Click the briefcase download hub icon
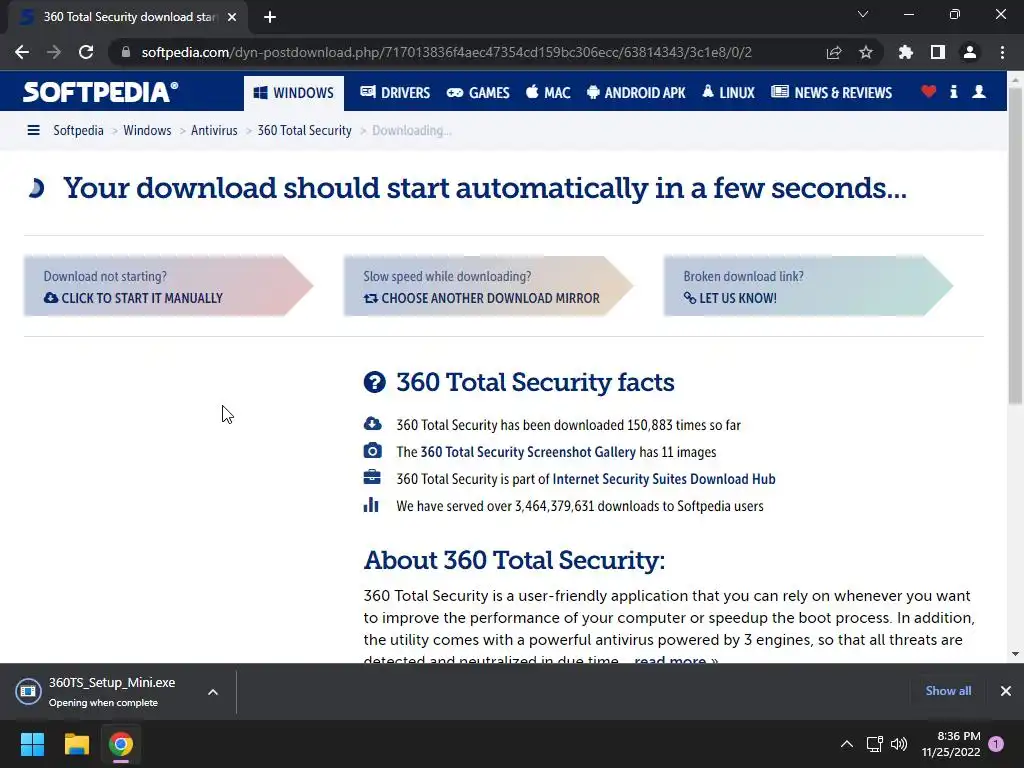Viewport: 1024px width, 768px height. coord(372,477)
